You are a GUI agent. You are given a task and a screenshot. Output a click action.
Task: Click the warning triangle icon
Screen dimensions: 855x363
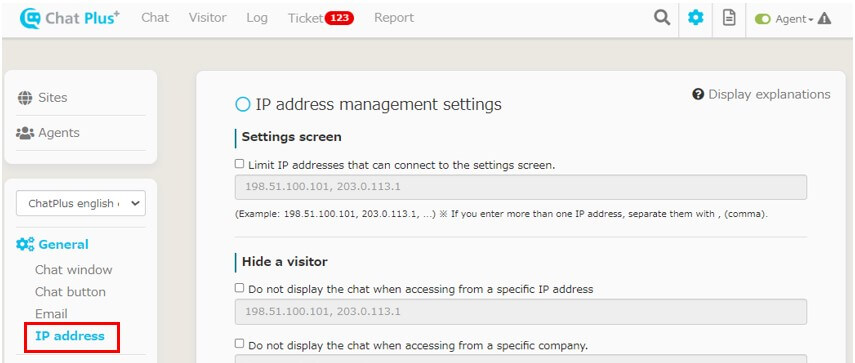tap(824, 19)
